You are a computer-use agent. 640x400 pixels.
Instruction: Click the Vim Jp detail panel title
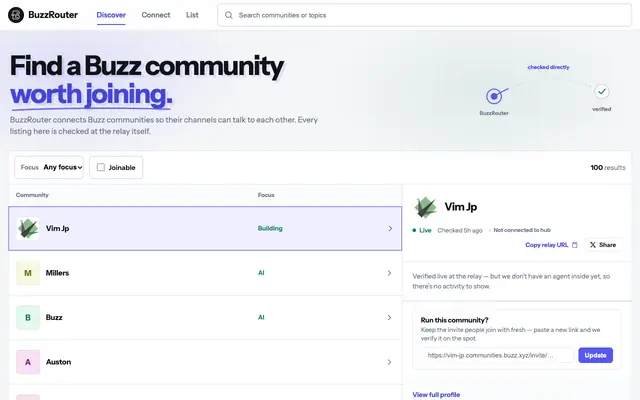coord(461,207)
